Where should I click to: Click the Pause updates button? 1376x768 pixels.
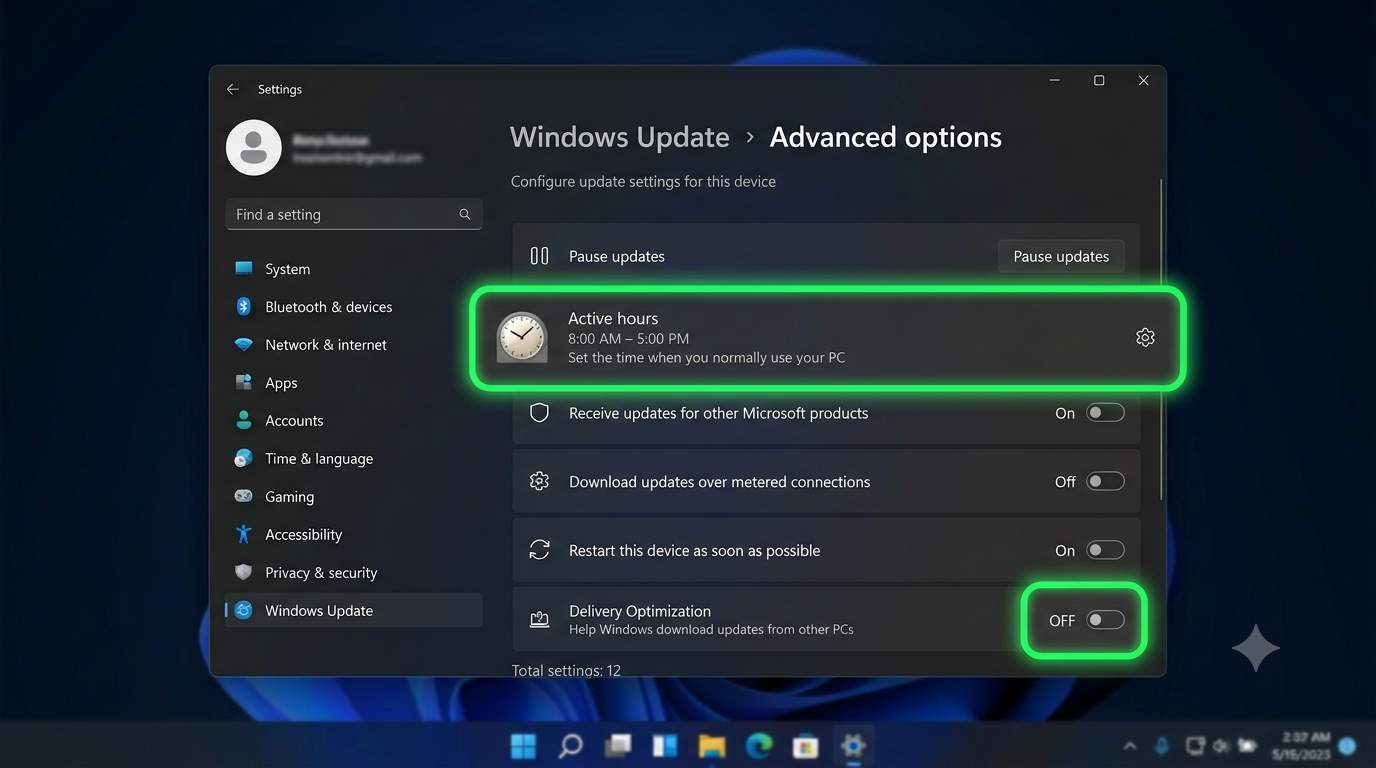pyautogui.click(x=1061, y=256)
